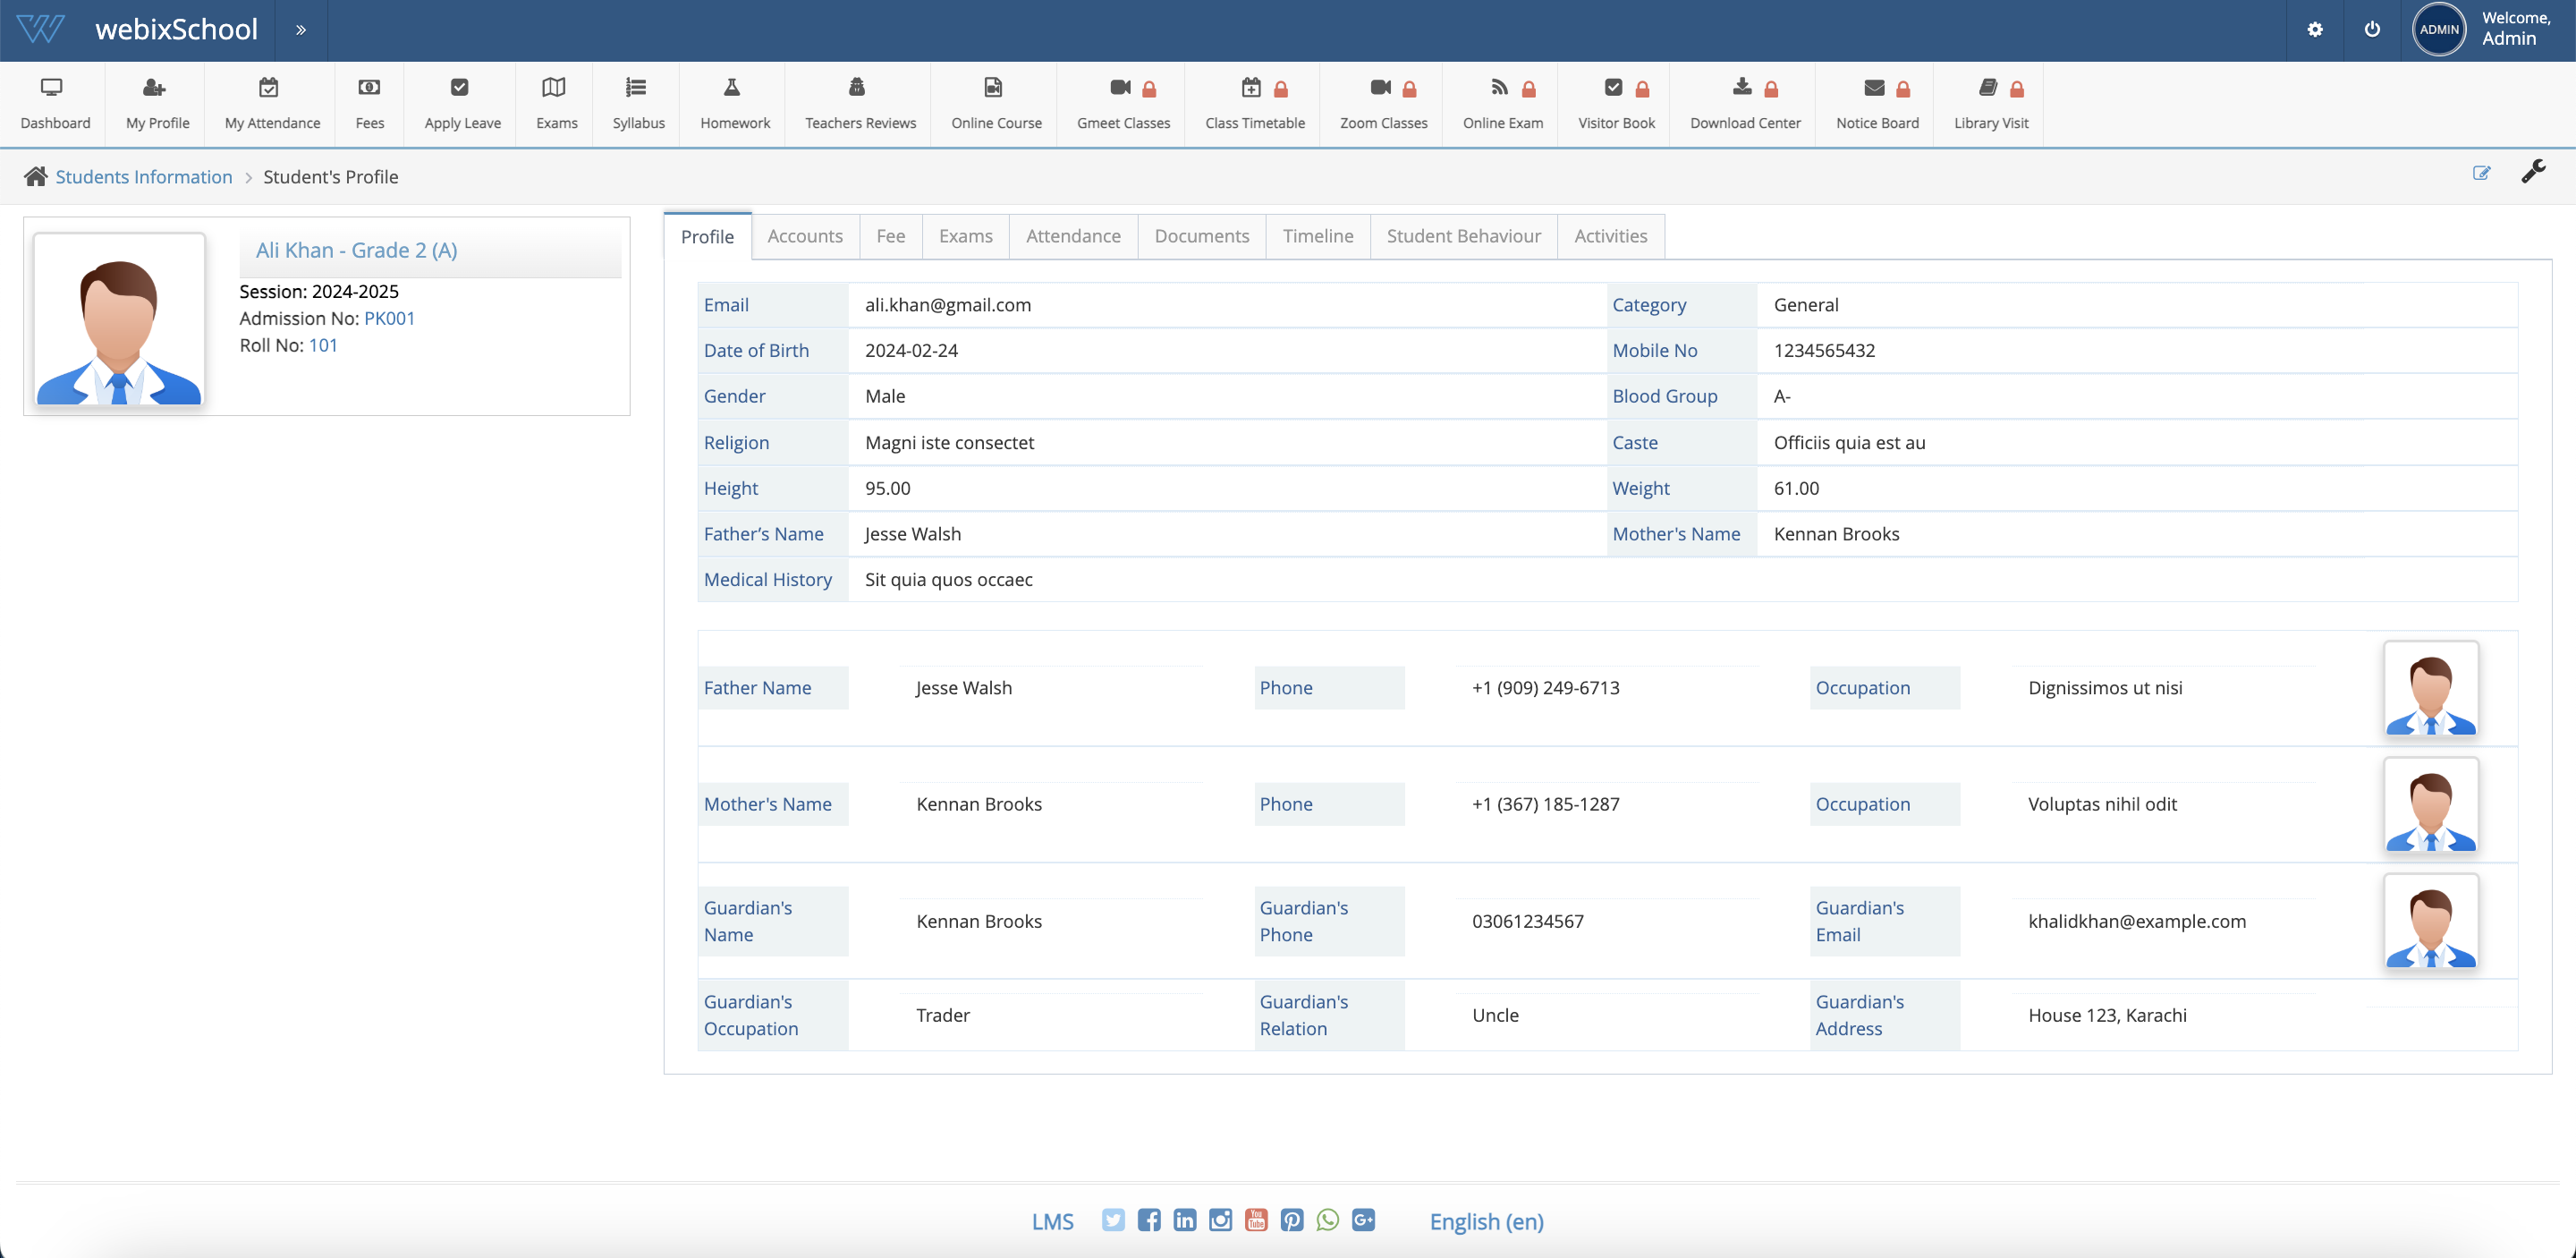Viewport: 2576px width, 1258px height.
Task: Open the Student Behaviour tab
Action: 1463,236
